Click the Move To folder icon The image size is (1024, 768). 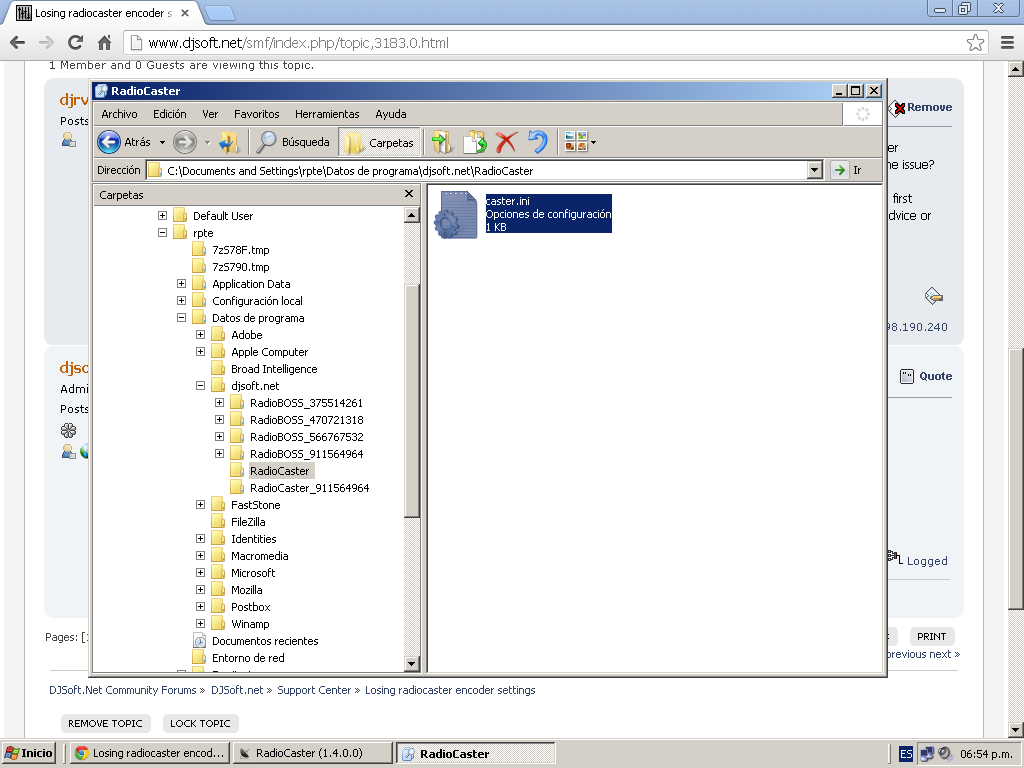tap(442, 143)
